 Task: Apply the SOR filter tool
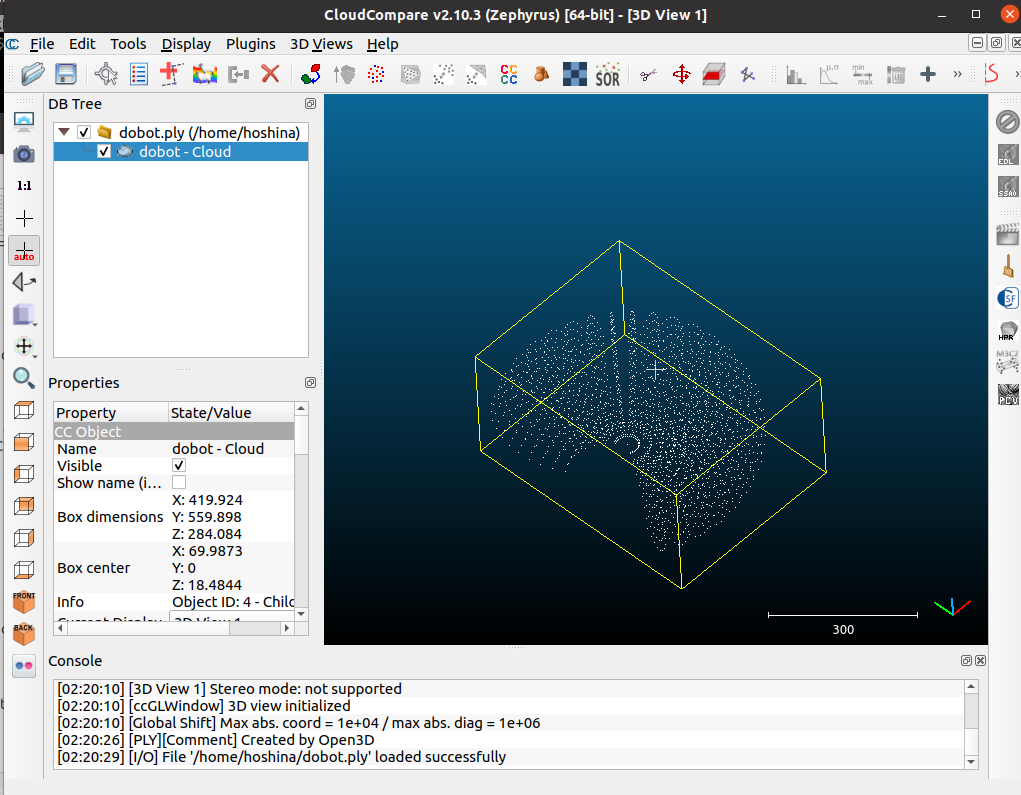(607, 74)
